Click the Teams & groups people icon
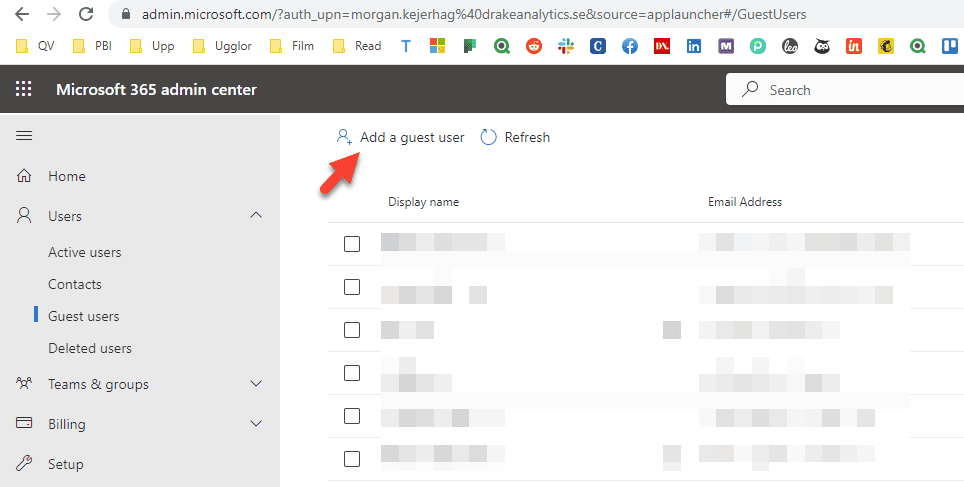The height and width of the screenshot is (487, 964). [24, 384]
